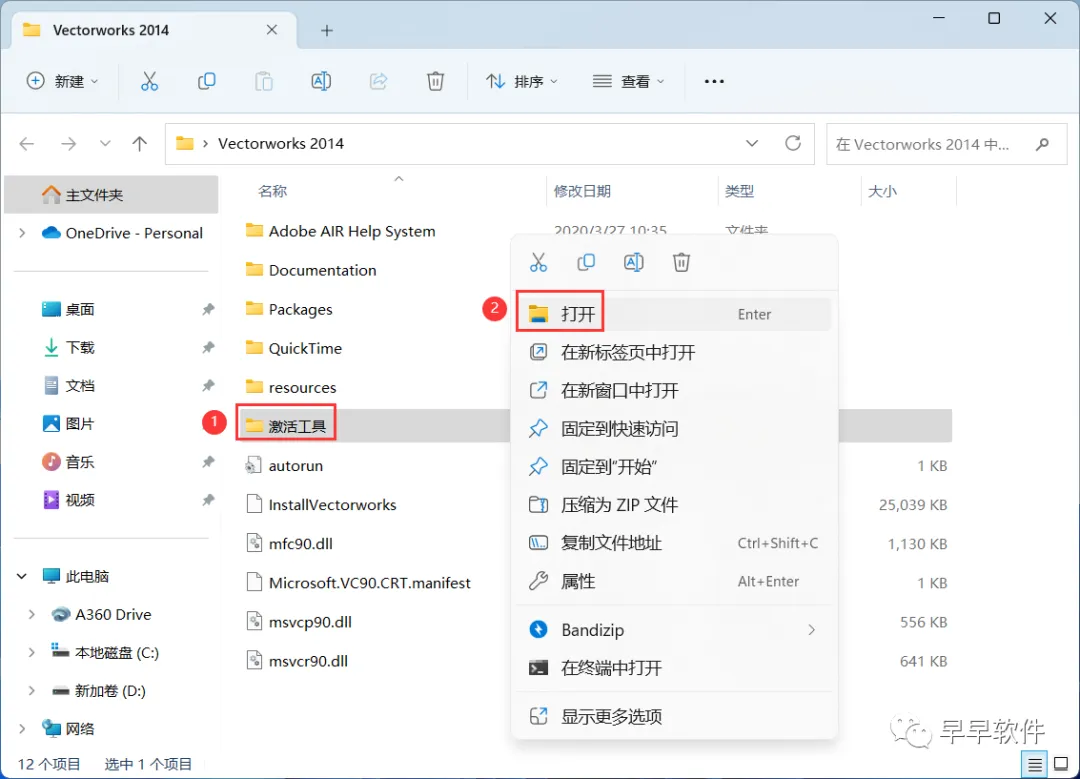Choose 在终端中打开 menu entry

[x=674, y=667]
